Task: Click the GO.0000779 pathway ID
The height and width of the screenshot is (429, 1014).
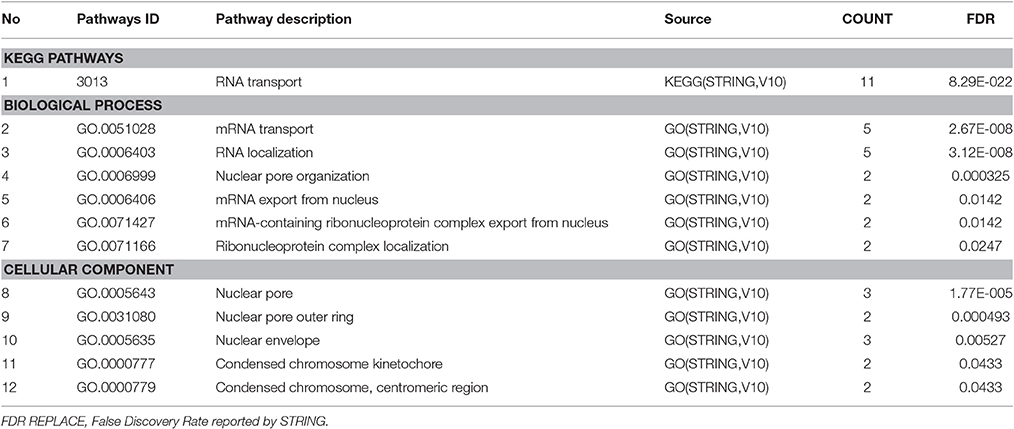Action: [x=116, y=388]
